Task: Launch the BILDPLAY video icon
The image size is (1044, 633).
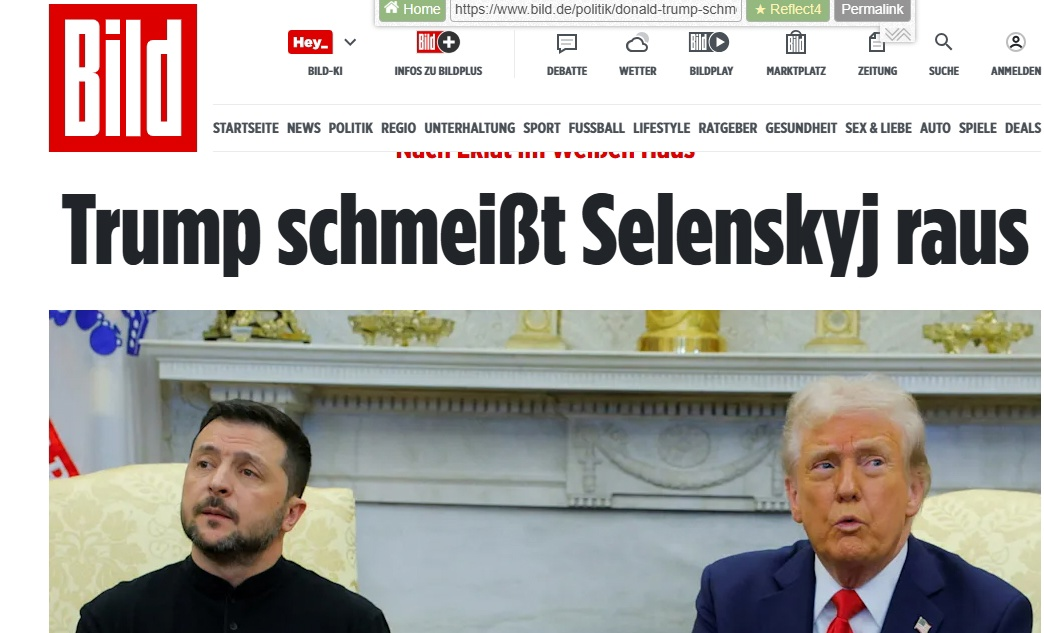Action: pos(709,43)
